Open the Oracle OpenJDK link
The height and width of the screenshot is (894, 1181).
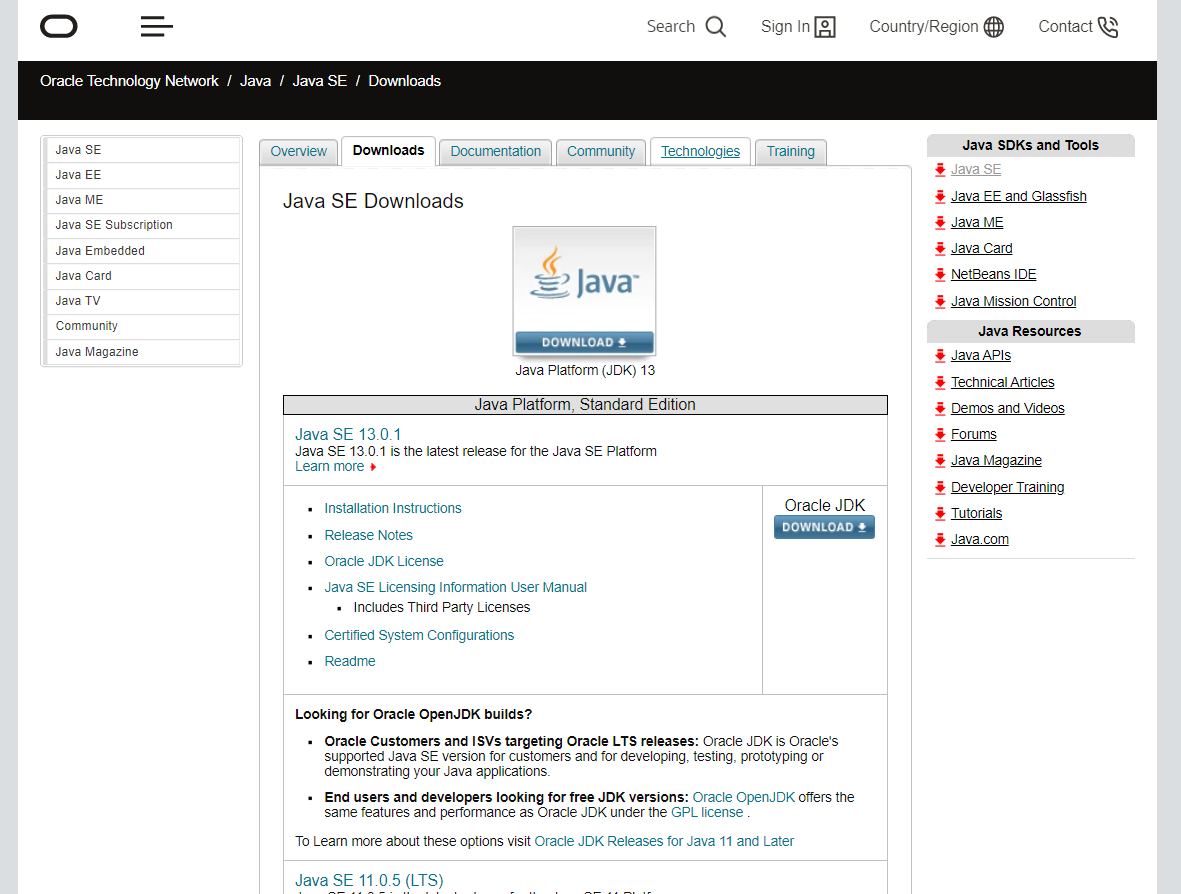point(743,797)
